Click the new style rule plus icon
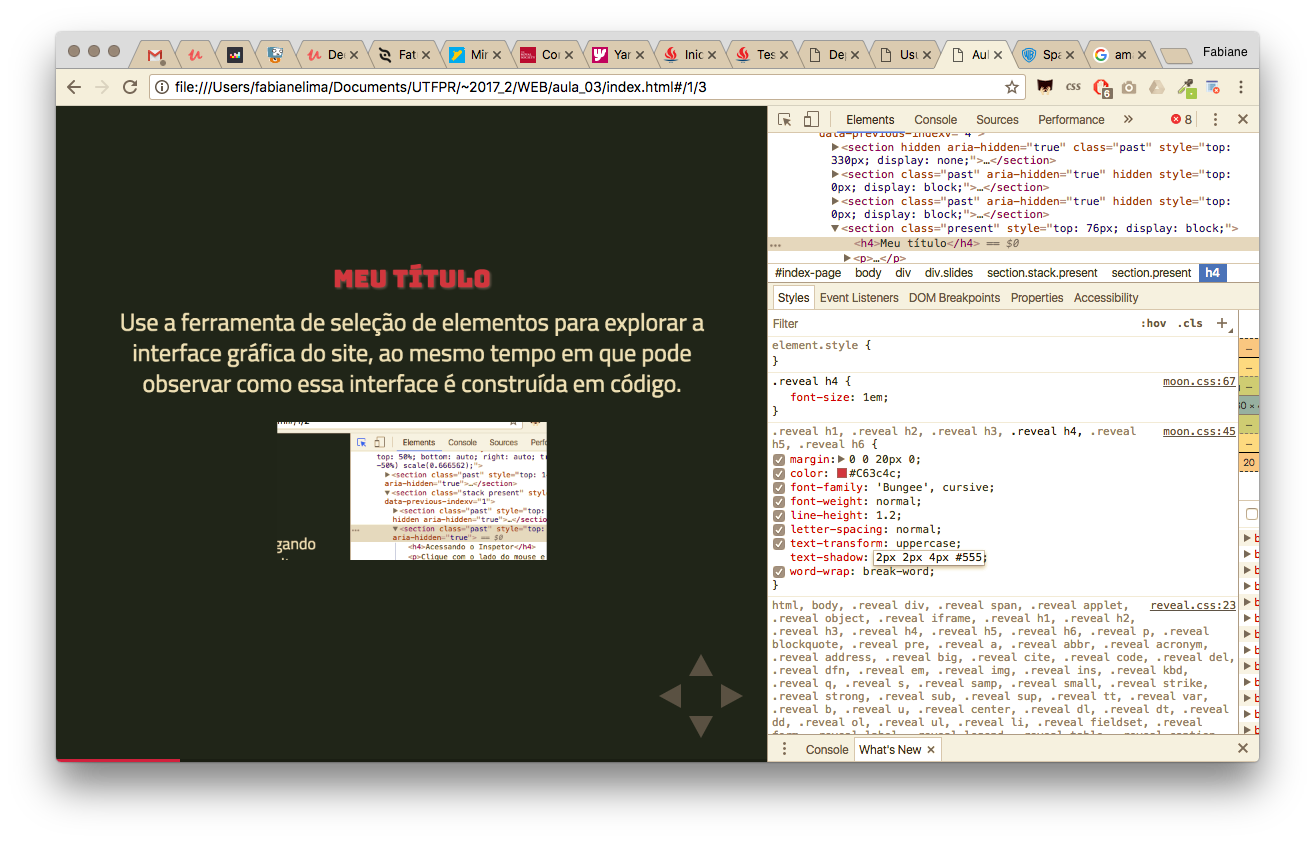 (1222, 323)
